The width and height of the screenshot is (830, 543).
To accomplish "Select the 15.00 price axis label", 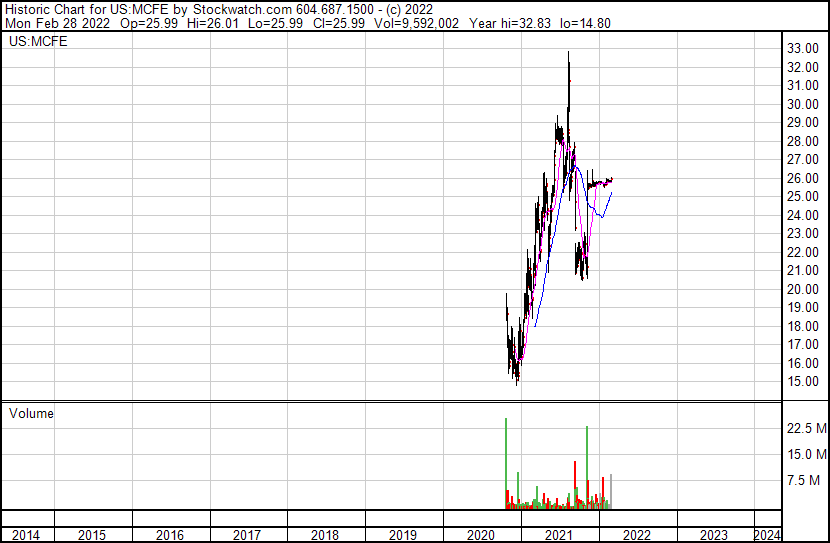I will click(803, 382).
